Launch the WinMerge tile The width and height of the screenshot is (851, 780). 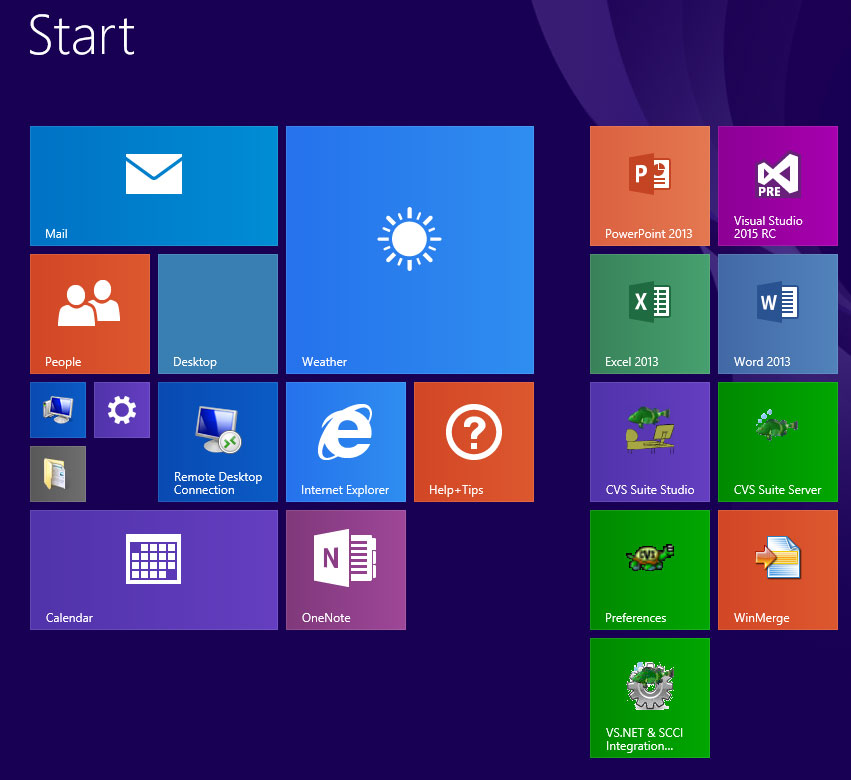tap(778, 570)
